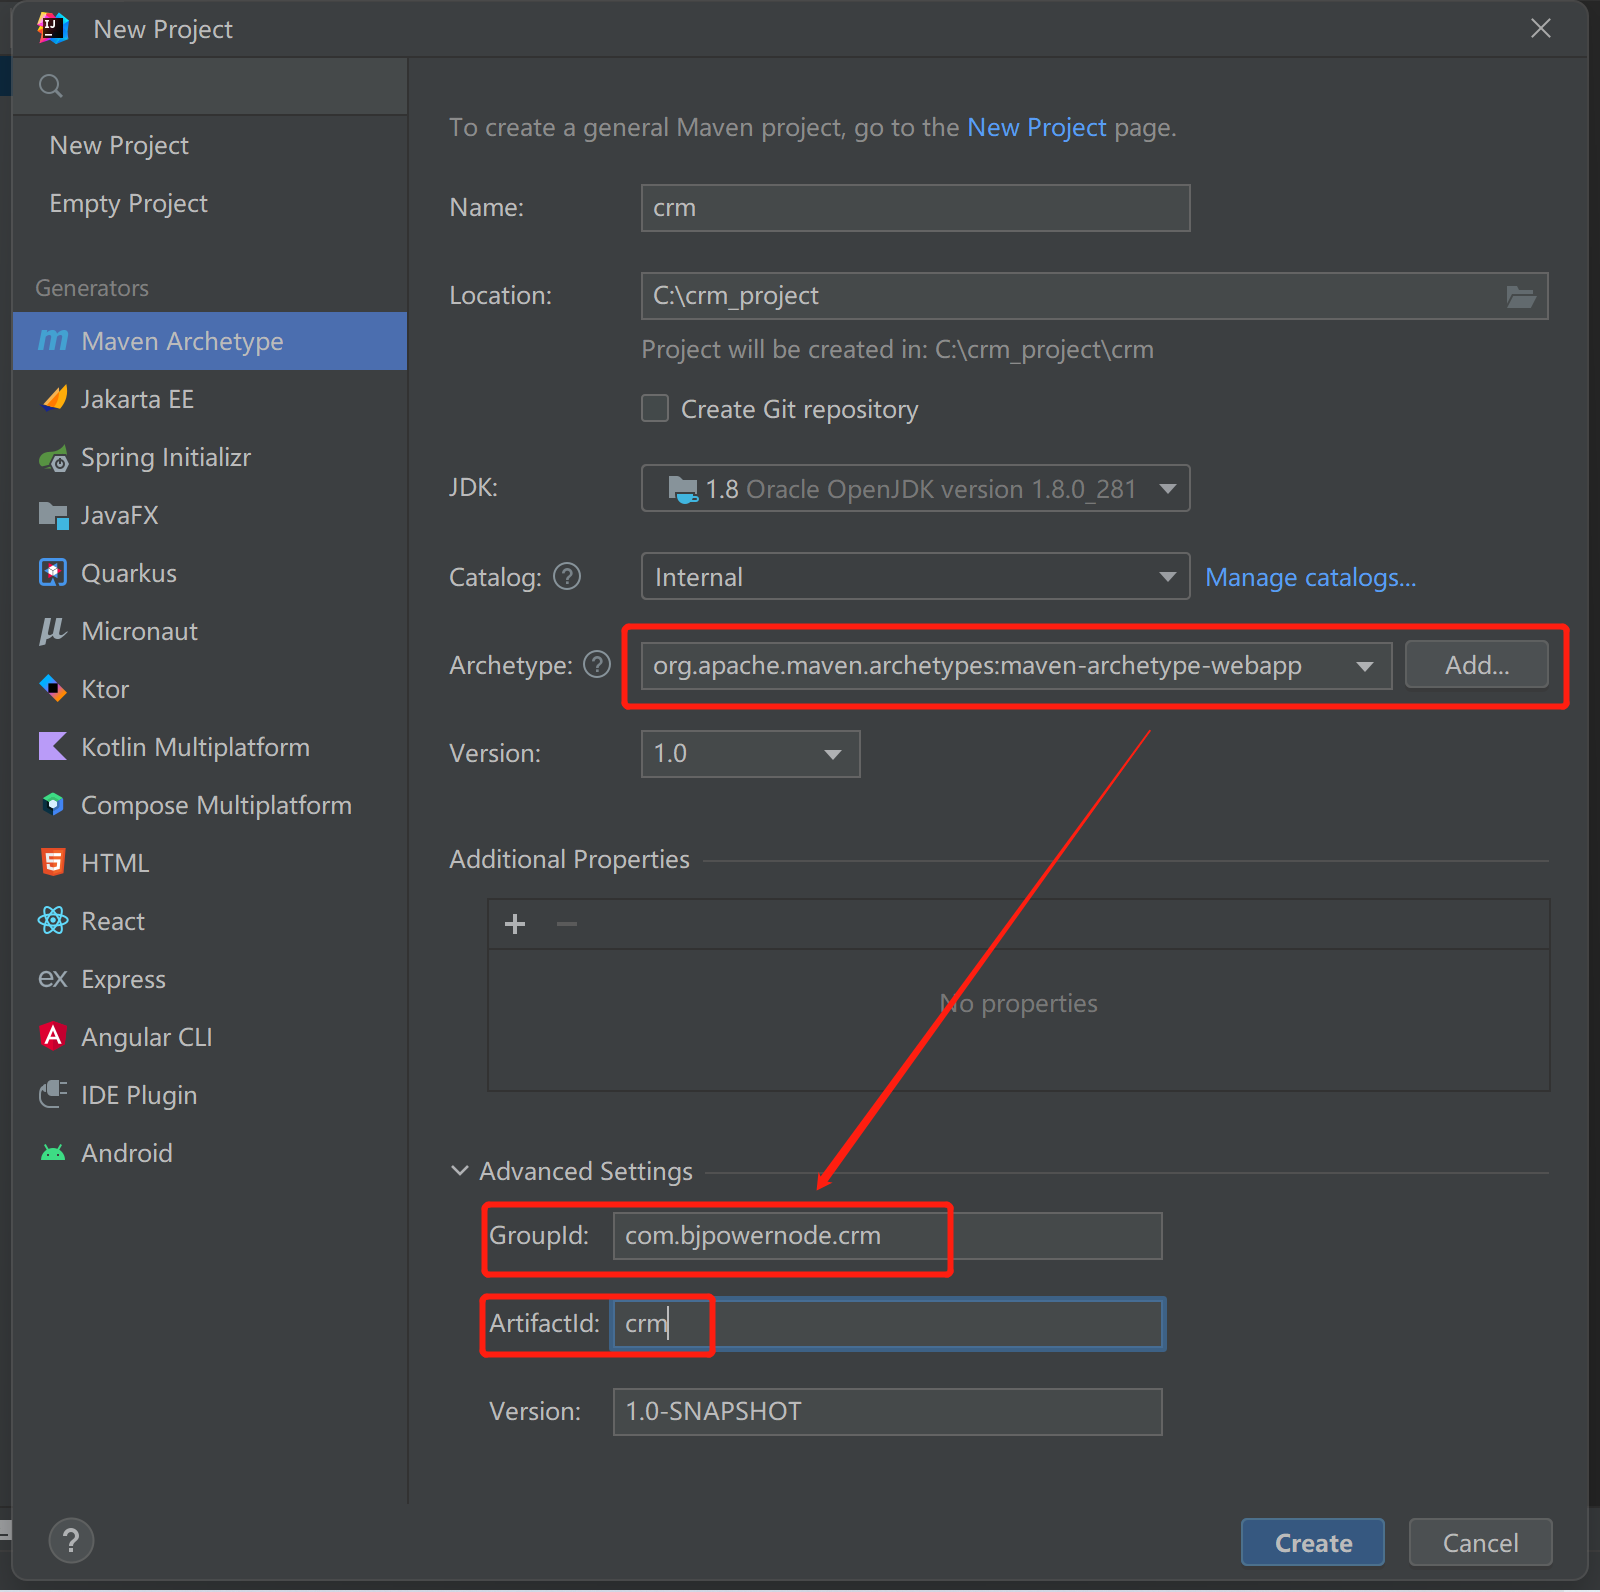Select the Jakarta EE generator

click(210, 399)
